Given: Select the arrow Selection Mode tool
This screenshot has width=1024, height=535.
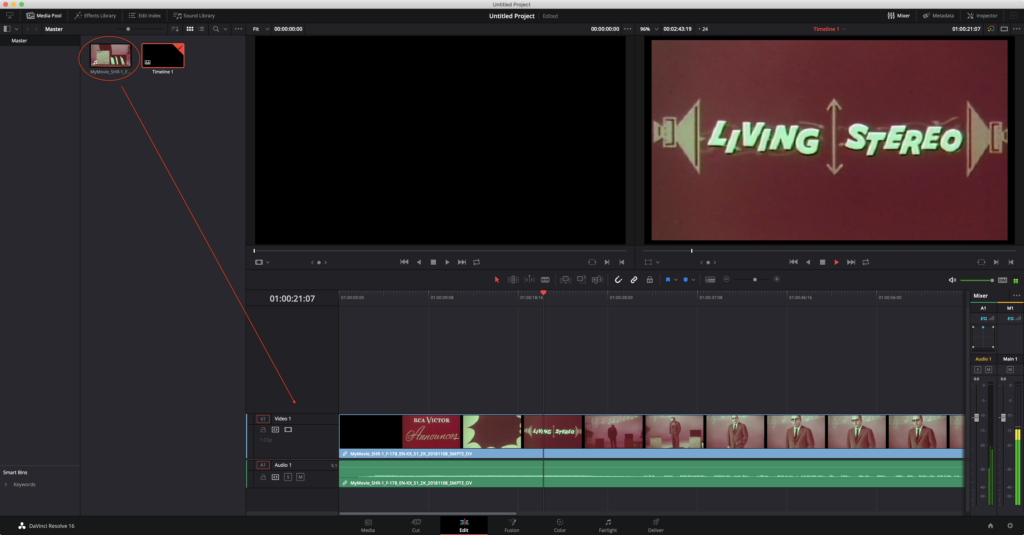Looking at the screenshot, I should (x=496, y=280).
